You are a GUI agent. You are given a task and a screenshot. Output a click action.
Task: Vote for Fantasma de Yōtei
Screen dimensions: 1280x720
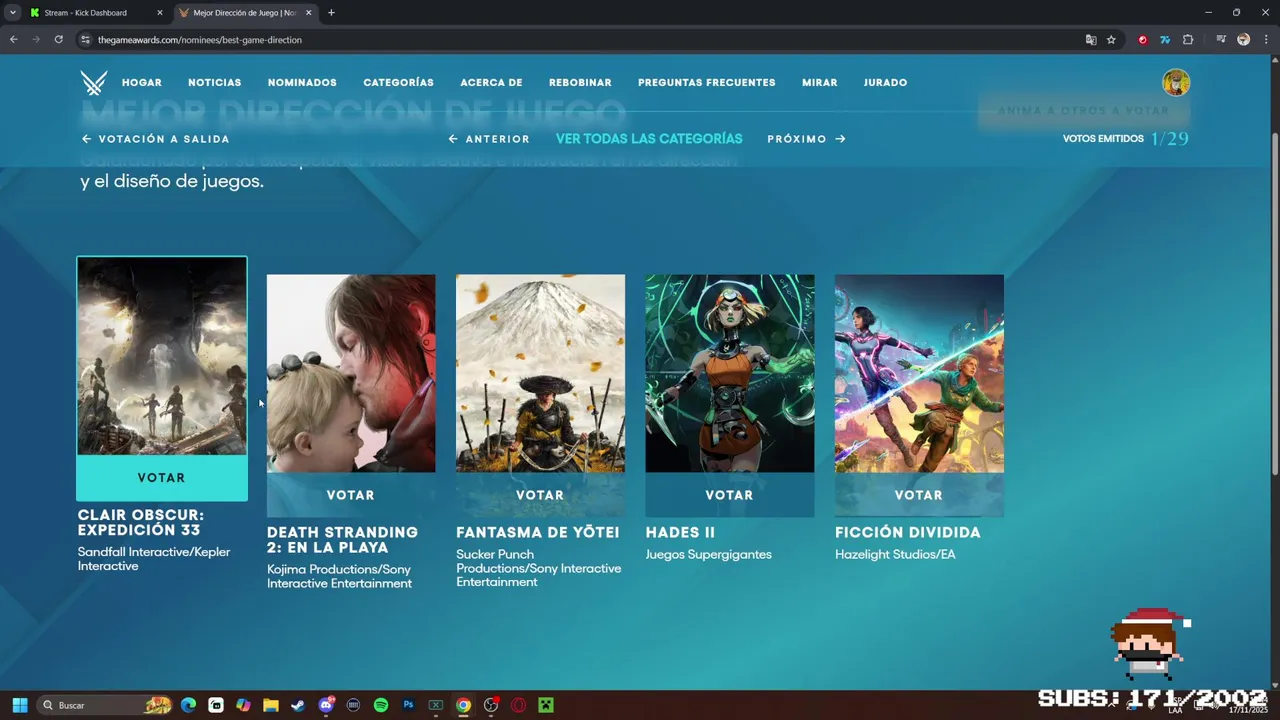(540, 495)
